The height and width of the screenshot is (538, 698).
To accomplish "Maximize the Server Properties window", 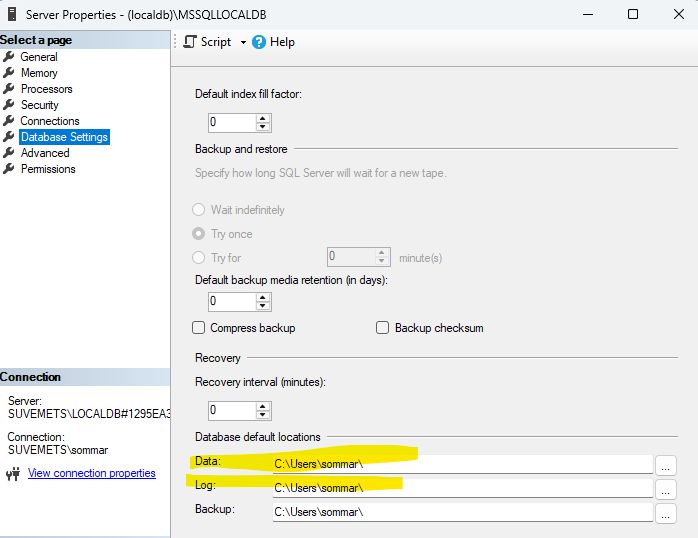I will click(x=633, y=14).
